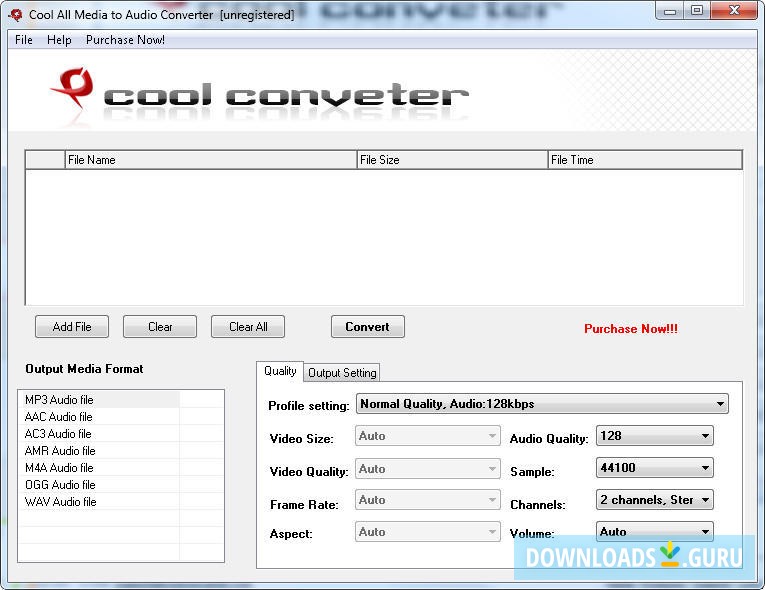Click the File Name column header
The width and height of the screenshot is (765, 590).
point(211,160)
